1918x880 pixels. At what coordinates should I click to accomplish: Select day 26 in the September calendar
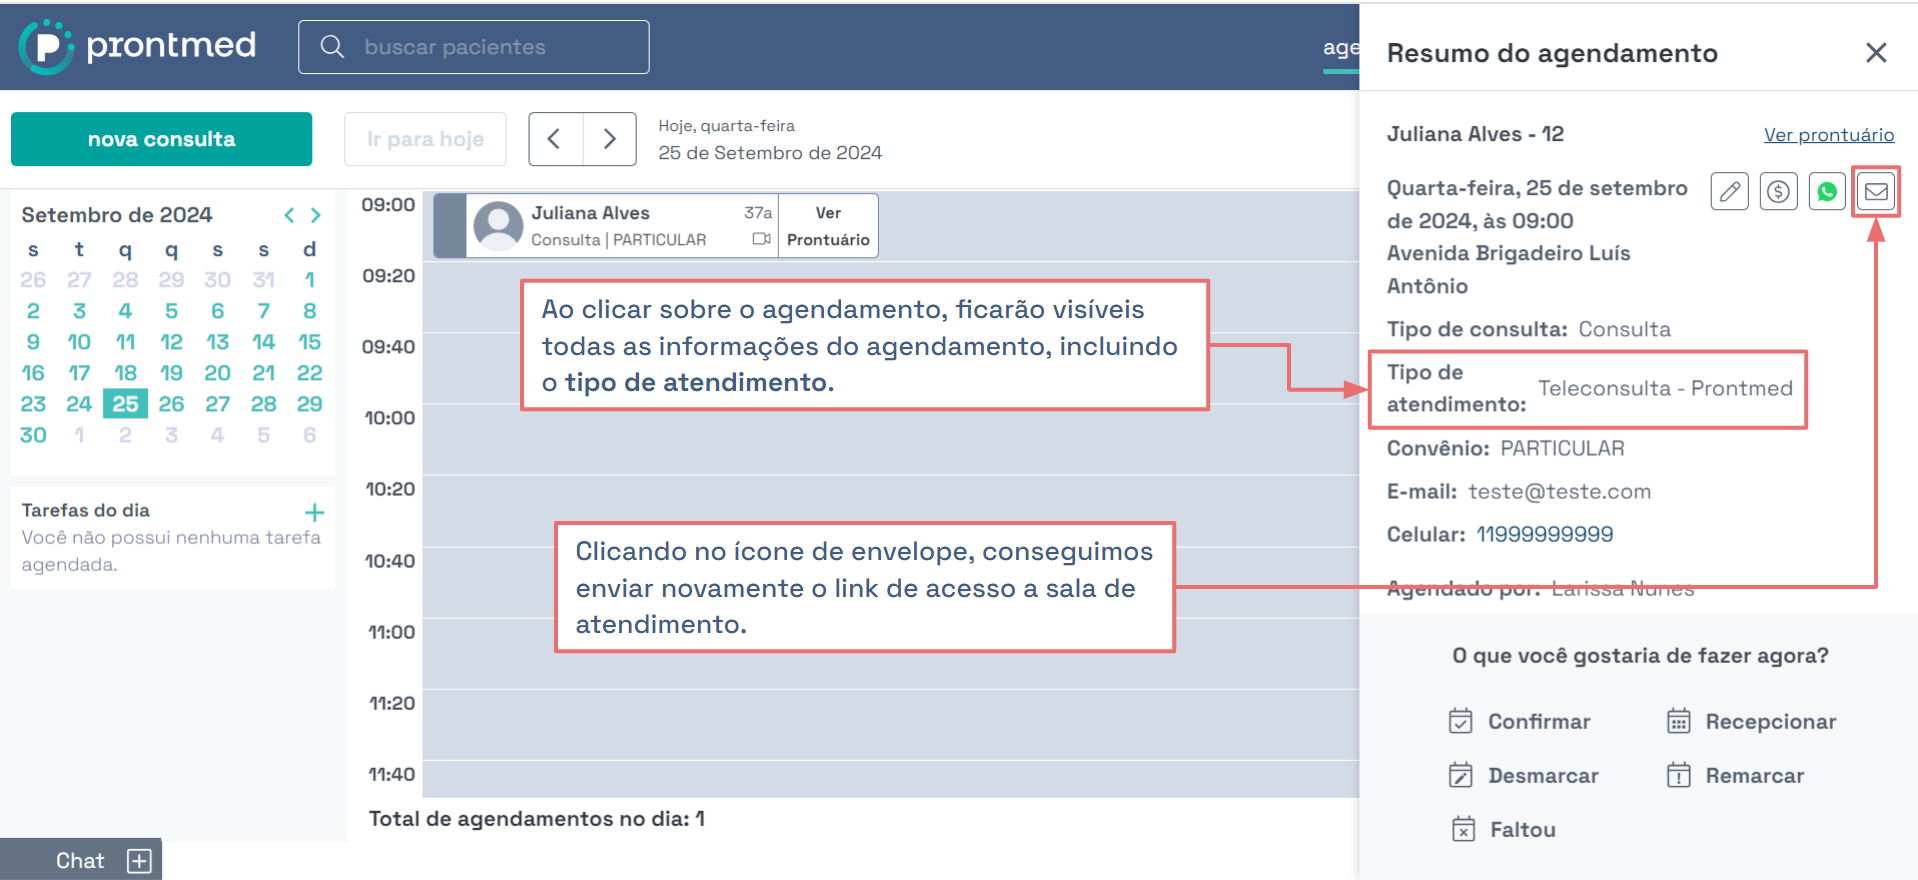(x=171, y=404)
